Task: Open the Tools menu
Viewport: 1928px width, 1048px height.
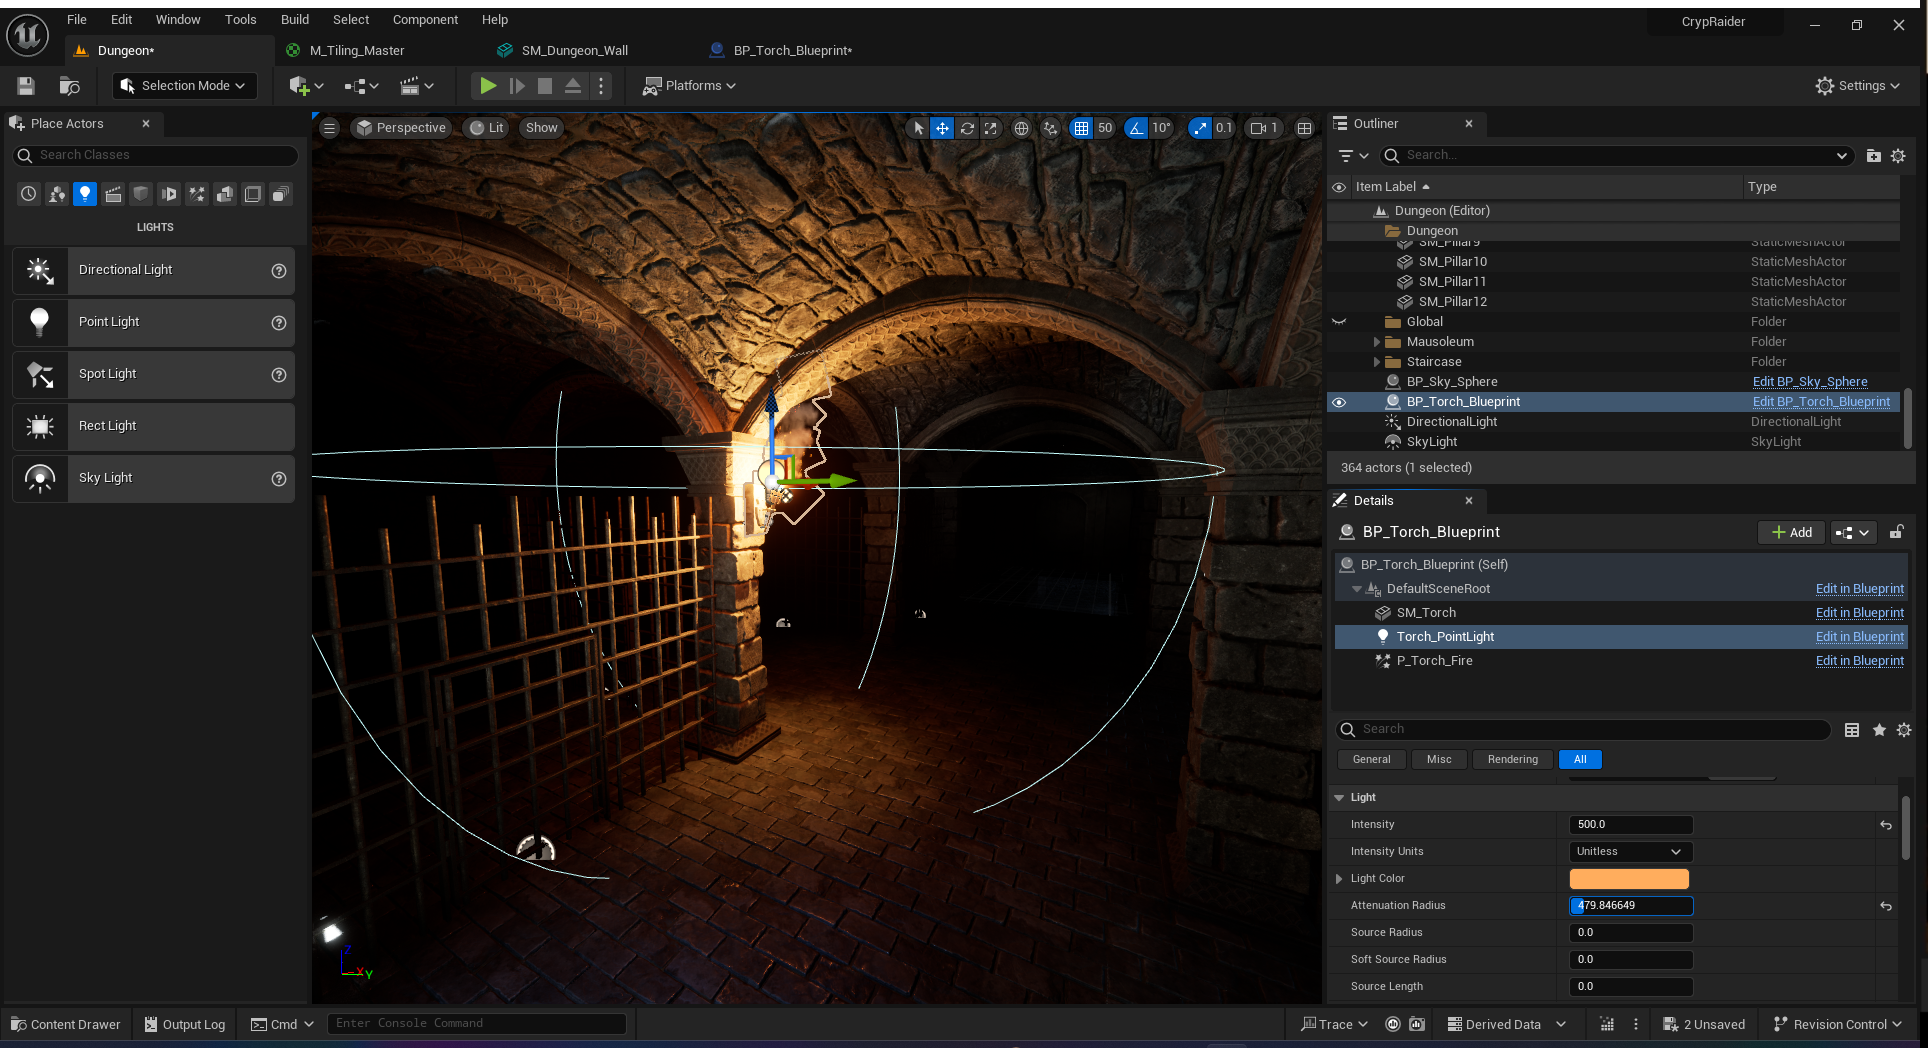Action: [x=241, y=19]
